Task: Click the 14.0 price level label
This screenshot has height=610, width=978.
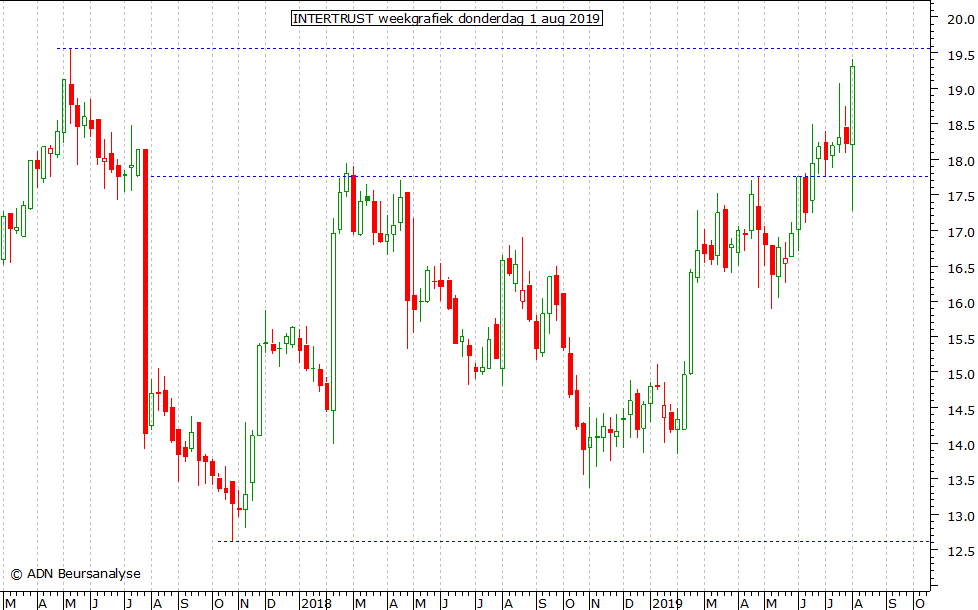Action: [960, 446]
